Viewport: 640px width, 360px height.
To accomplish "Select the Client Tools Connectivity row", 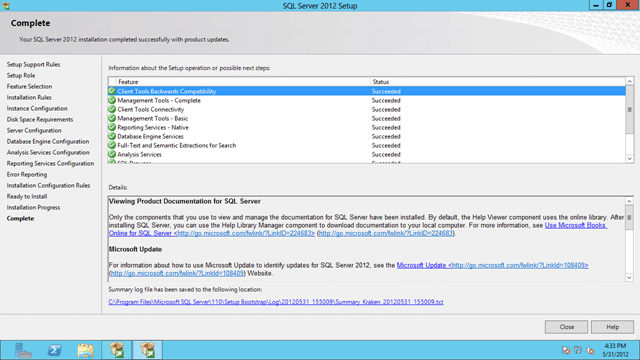I will tap(367, 109).
